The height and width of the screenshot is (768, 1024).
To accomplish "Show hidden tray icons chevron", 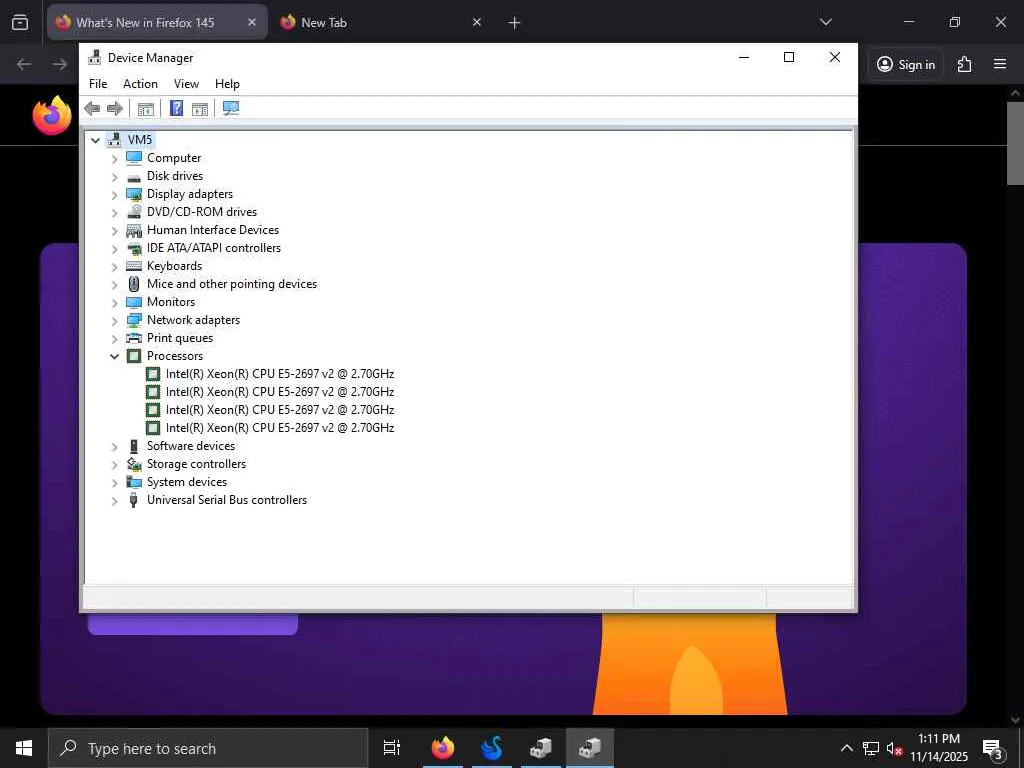I will click(x=846, y=748).
